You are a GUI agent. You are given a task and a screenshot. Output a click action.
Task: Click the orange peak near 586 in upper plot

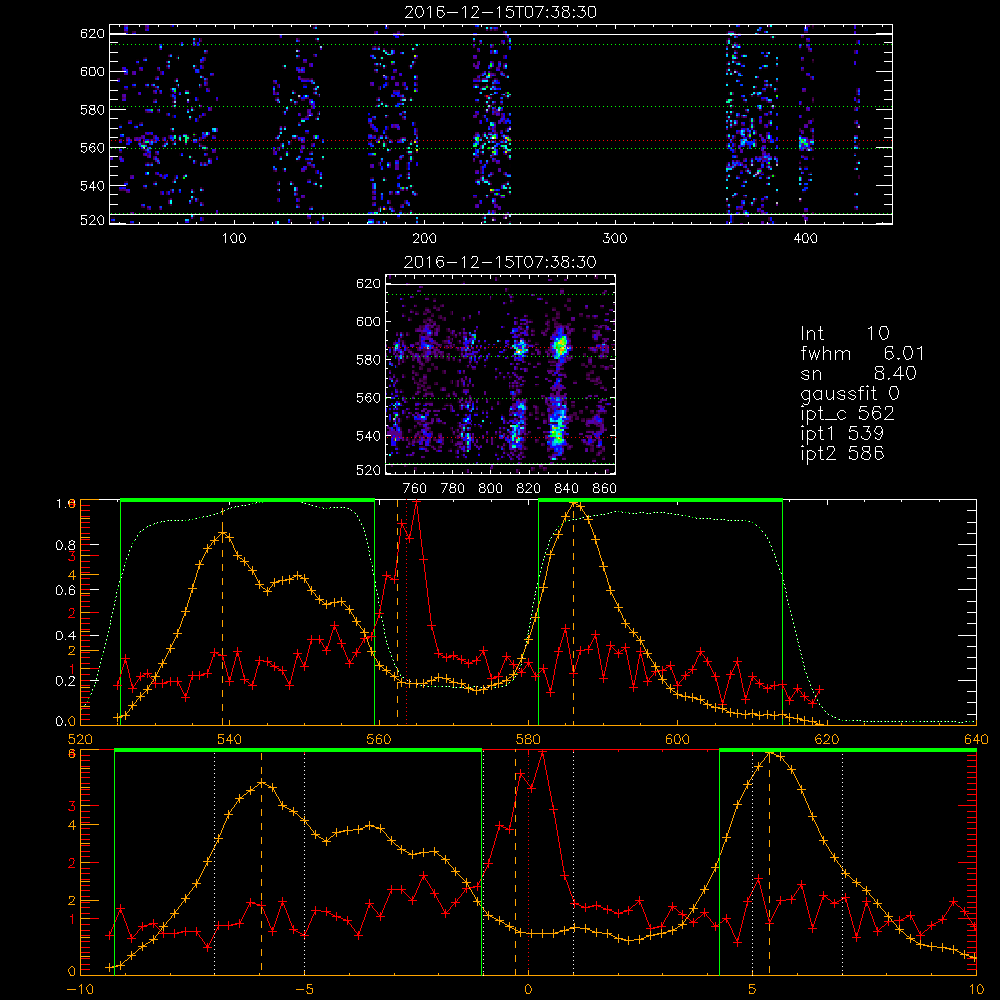pos(576,504)
